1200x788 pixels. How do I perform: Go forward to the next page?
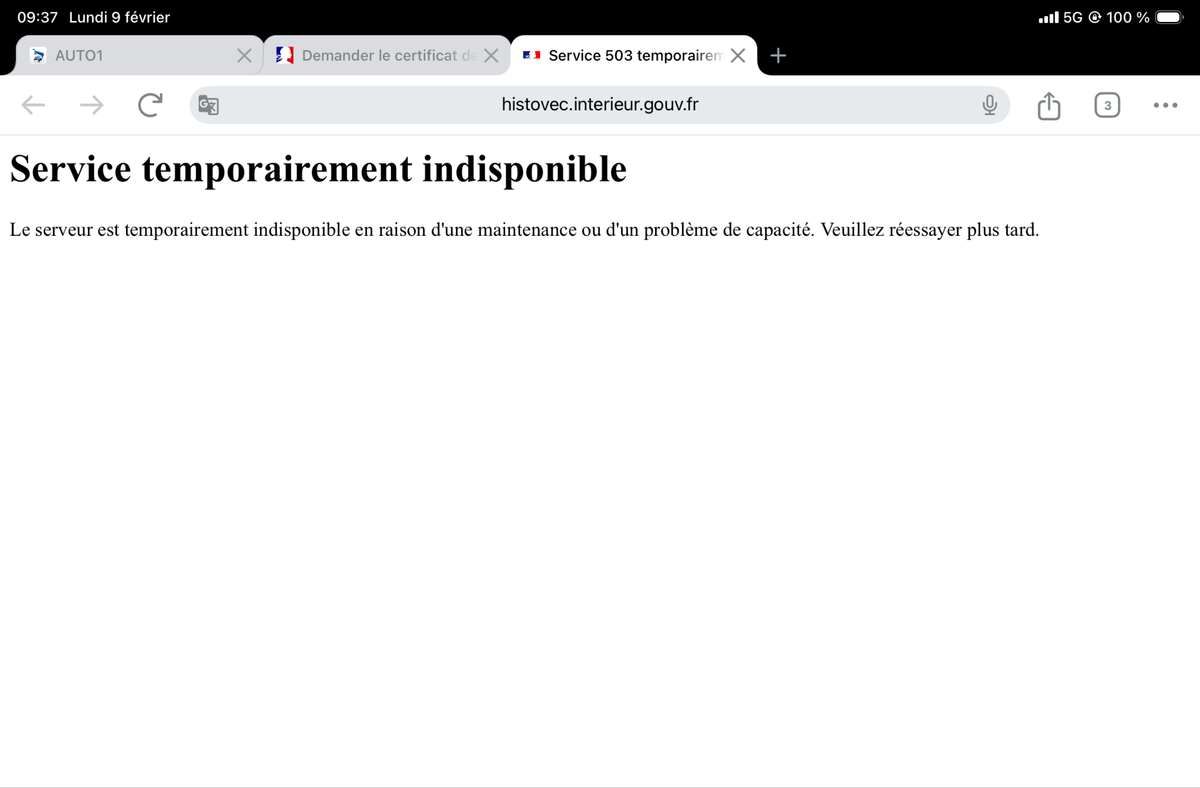(x=92, y=105)
